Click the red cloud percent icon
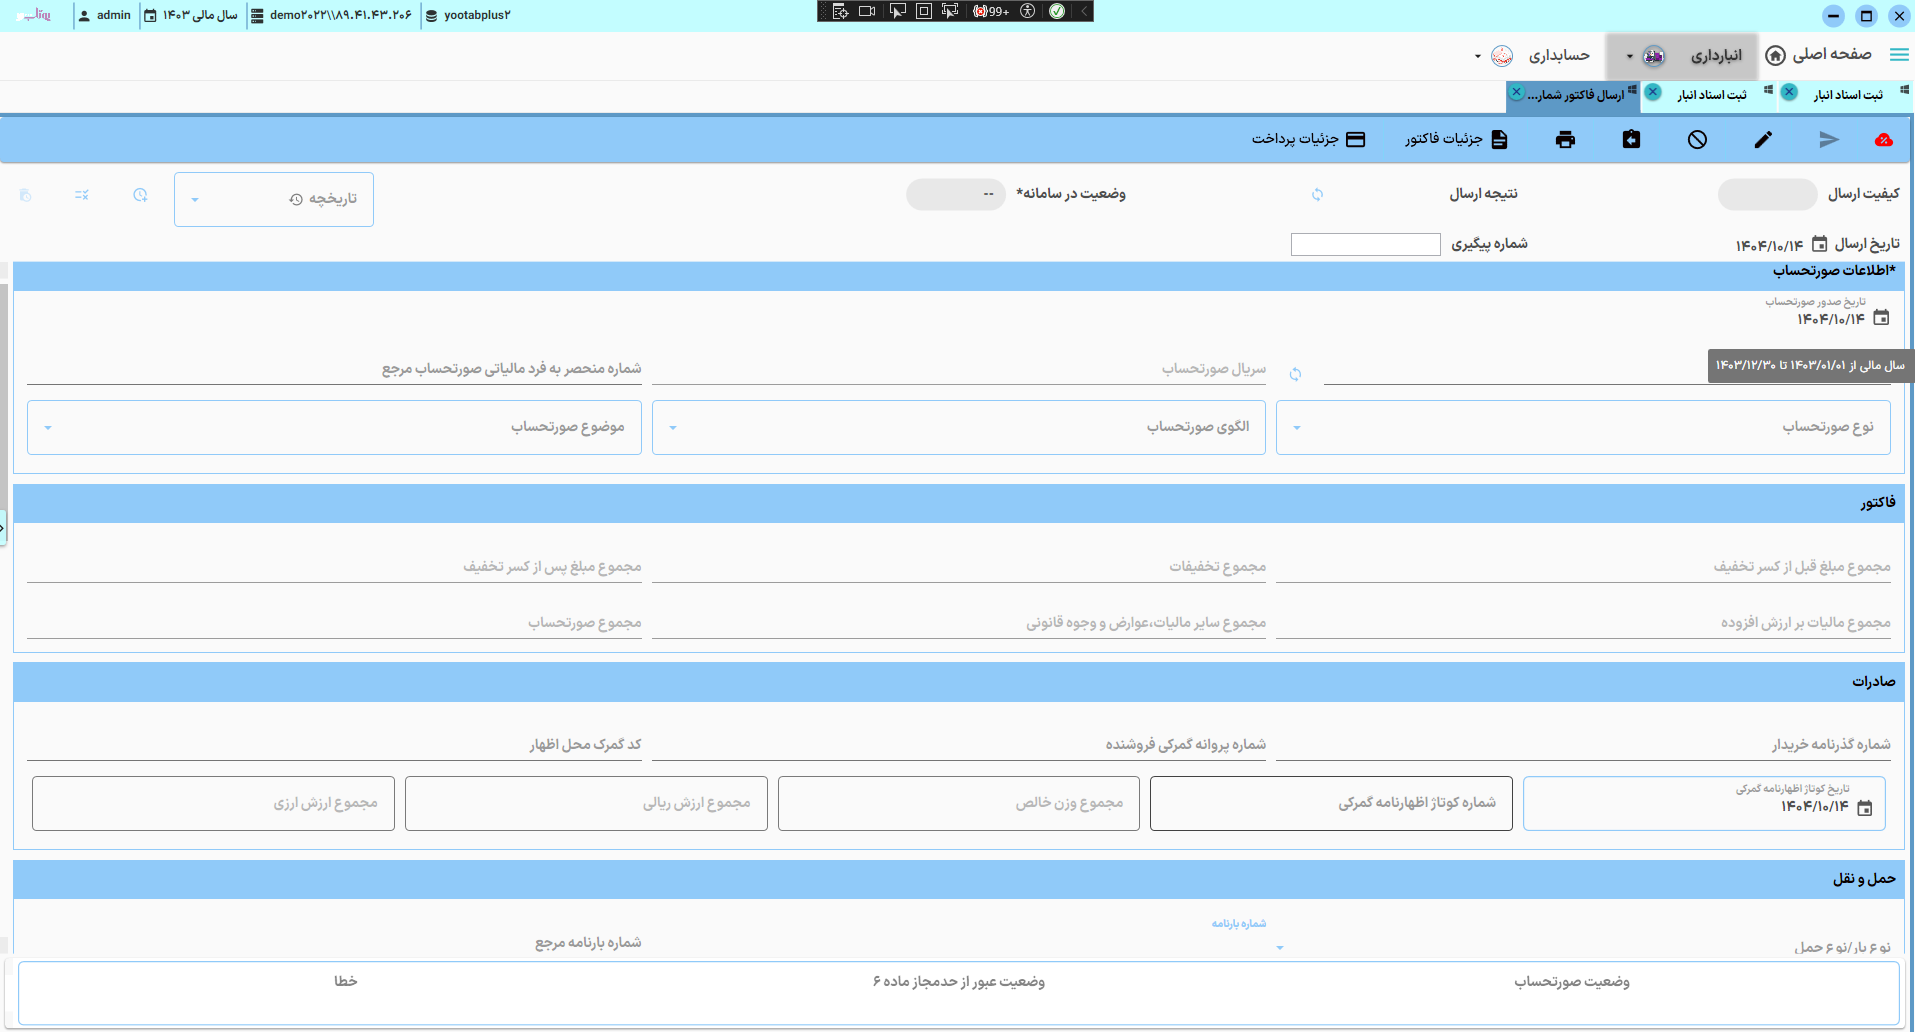This screenshot has height=1032, width=1915. (1883, 140)
